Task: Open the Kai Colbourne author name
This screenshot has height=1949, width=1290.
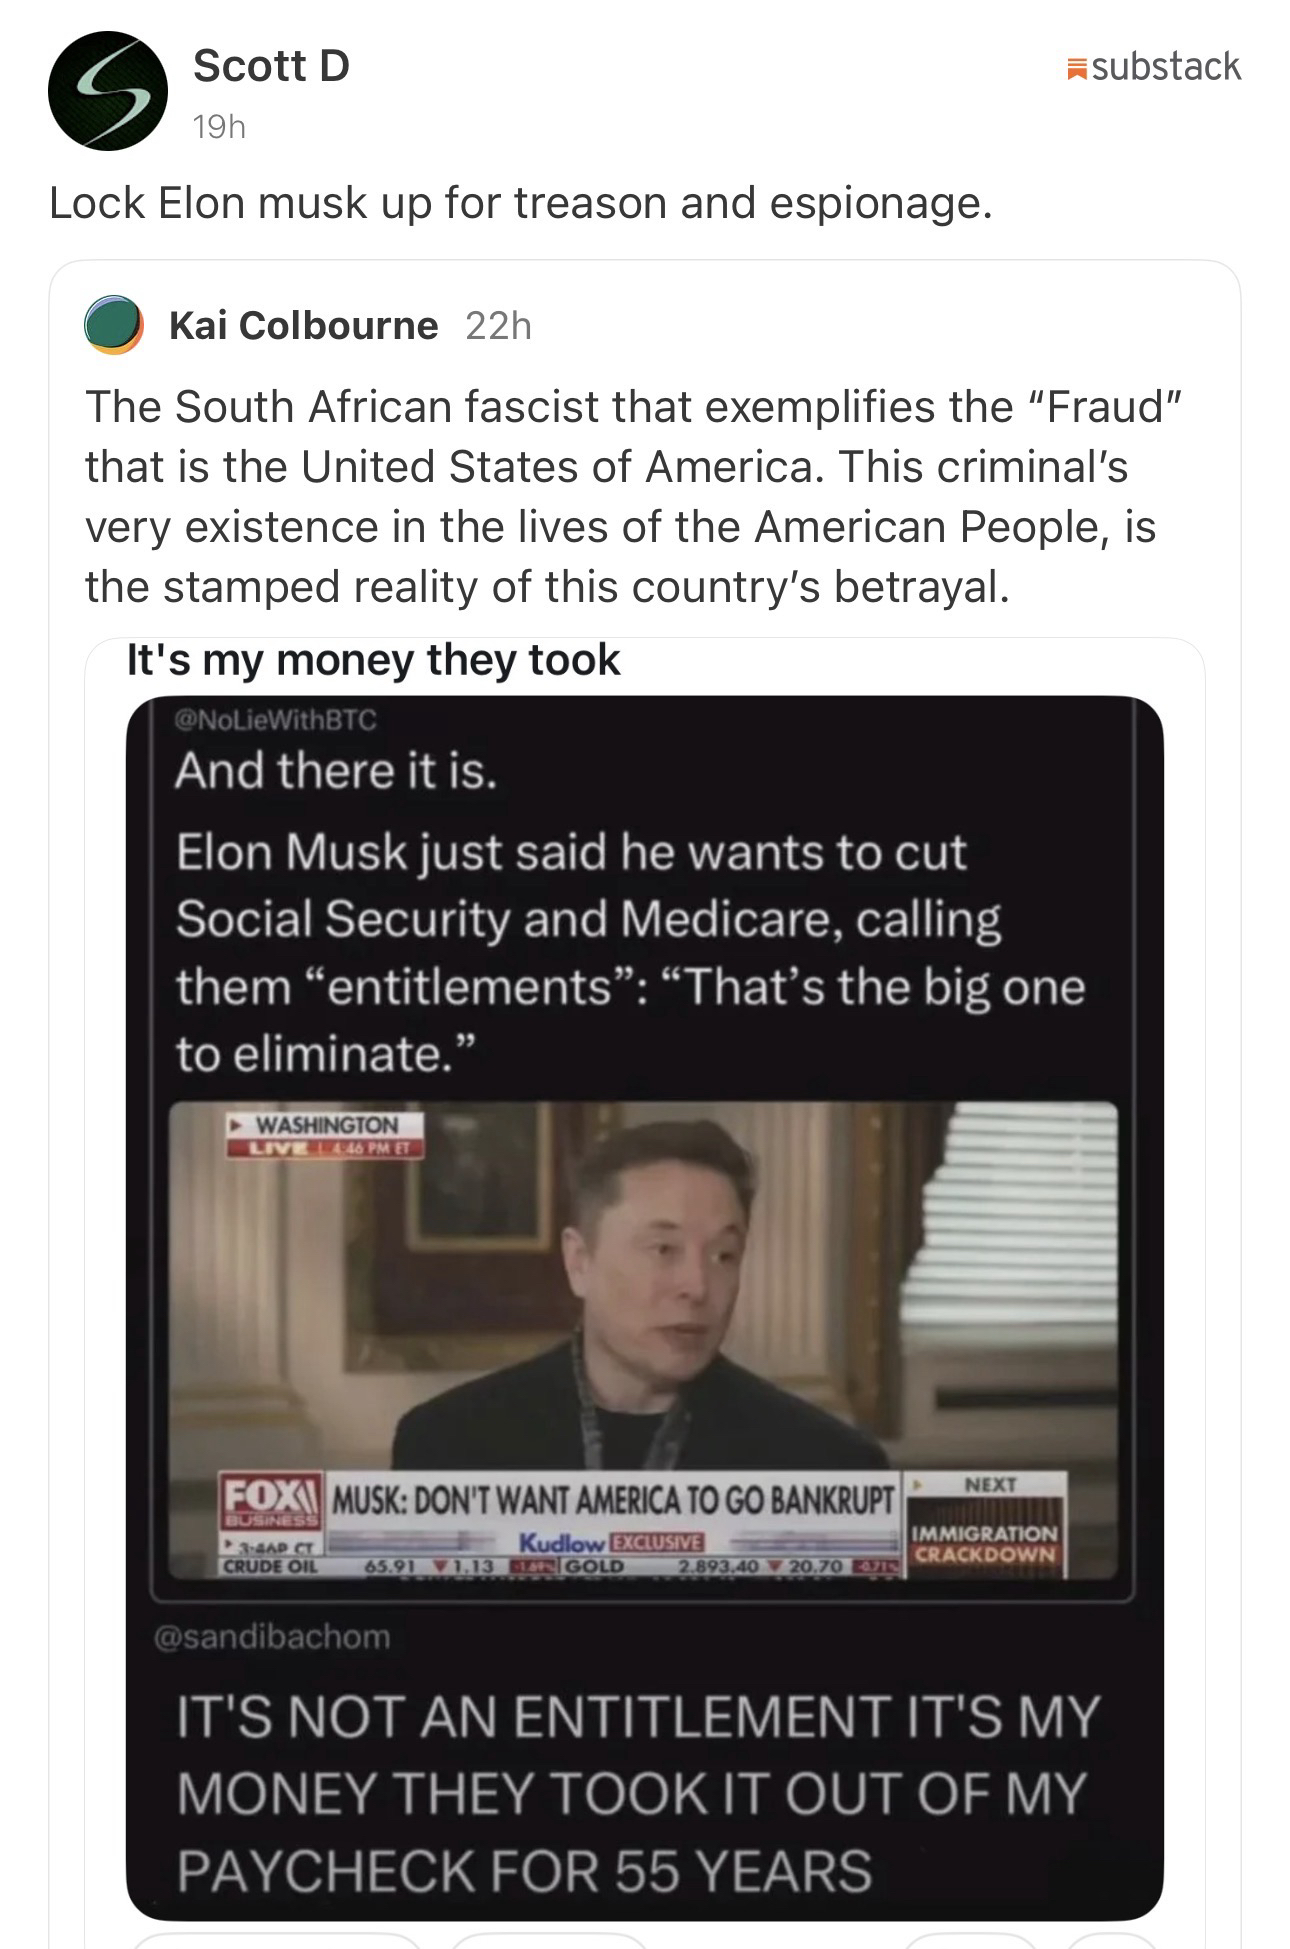Action: coord(303,325)
